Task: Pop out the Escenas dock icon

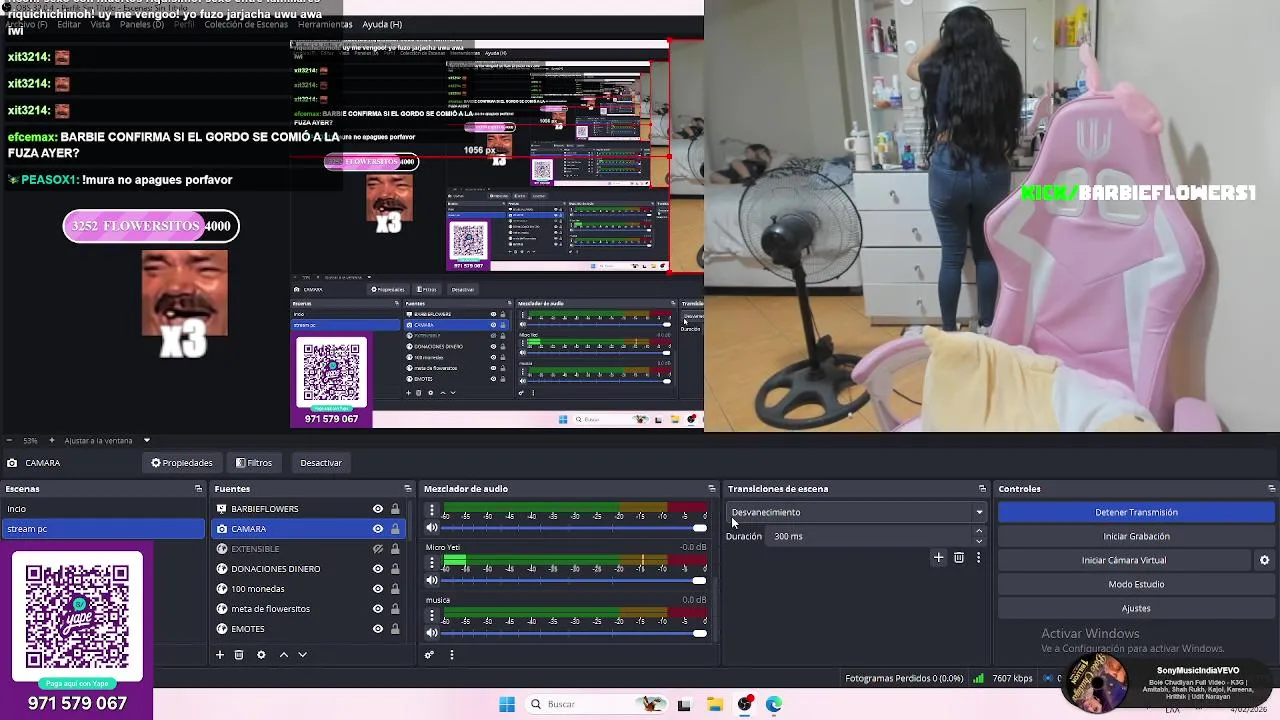Action: [198, 489]
